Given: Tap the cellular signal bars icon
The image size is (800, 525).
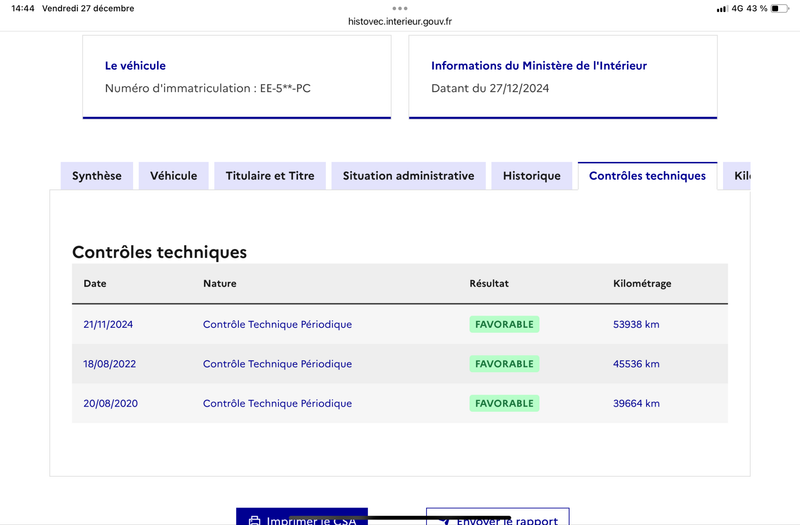Looking at the screenshot, I should [x=722, y=9].
